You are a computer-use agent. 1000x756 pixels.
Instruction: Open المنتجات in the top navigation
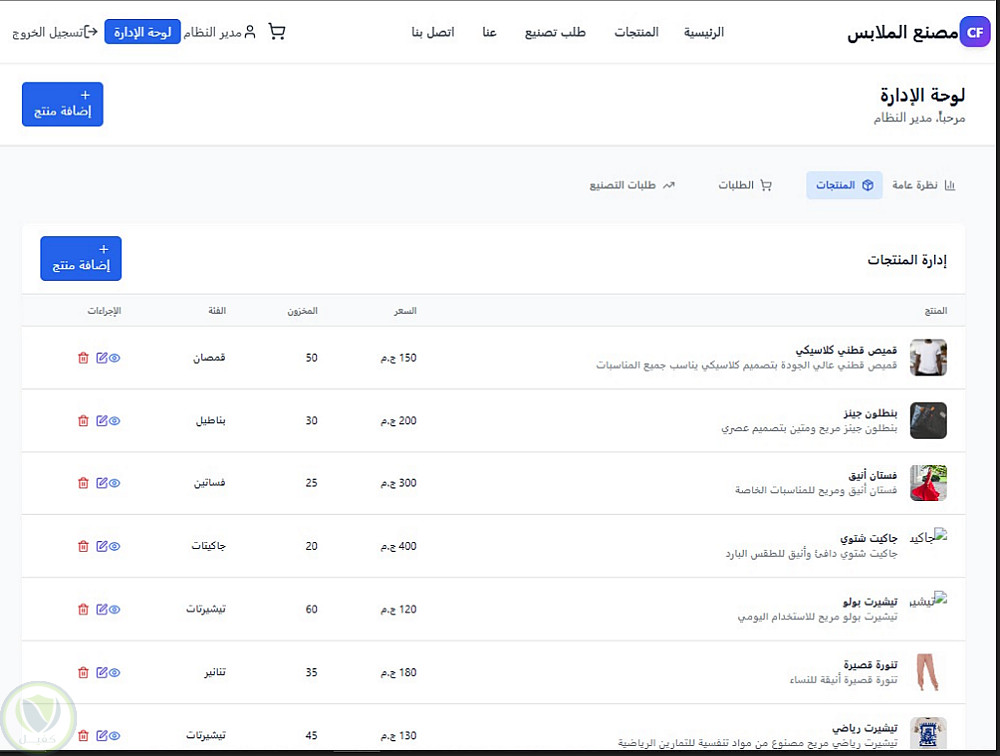[x=636, y=32]
